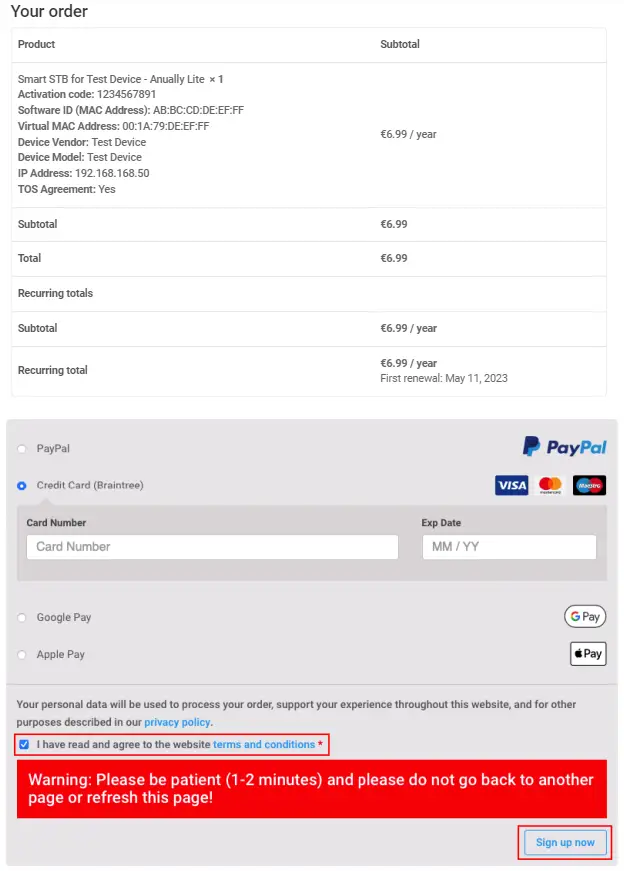Image resolution: width=624 pixels, height=871 pixels.
Task: Select Credit Card (Braintree) radio button
Action: [x=22, y=485]
